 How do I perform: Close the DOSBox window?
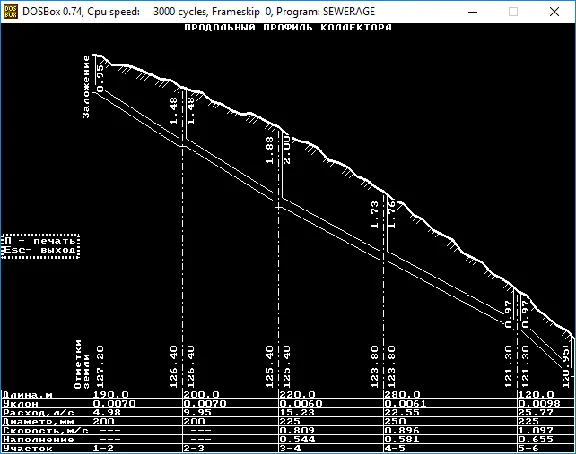(x=554, y=12)
